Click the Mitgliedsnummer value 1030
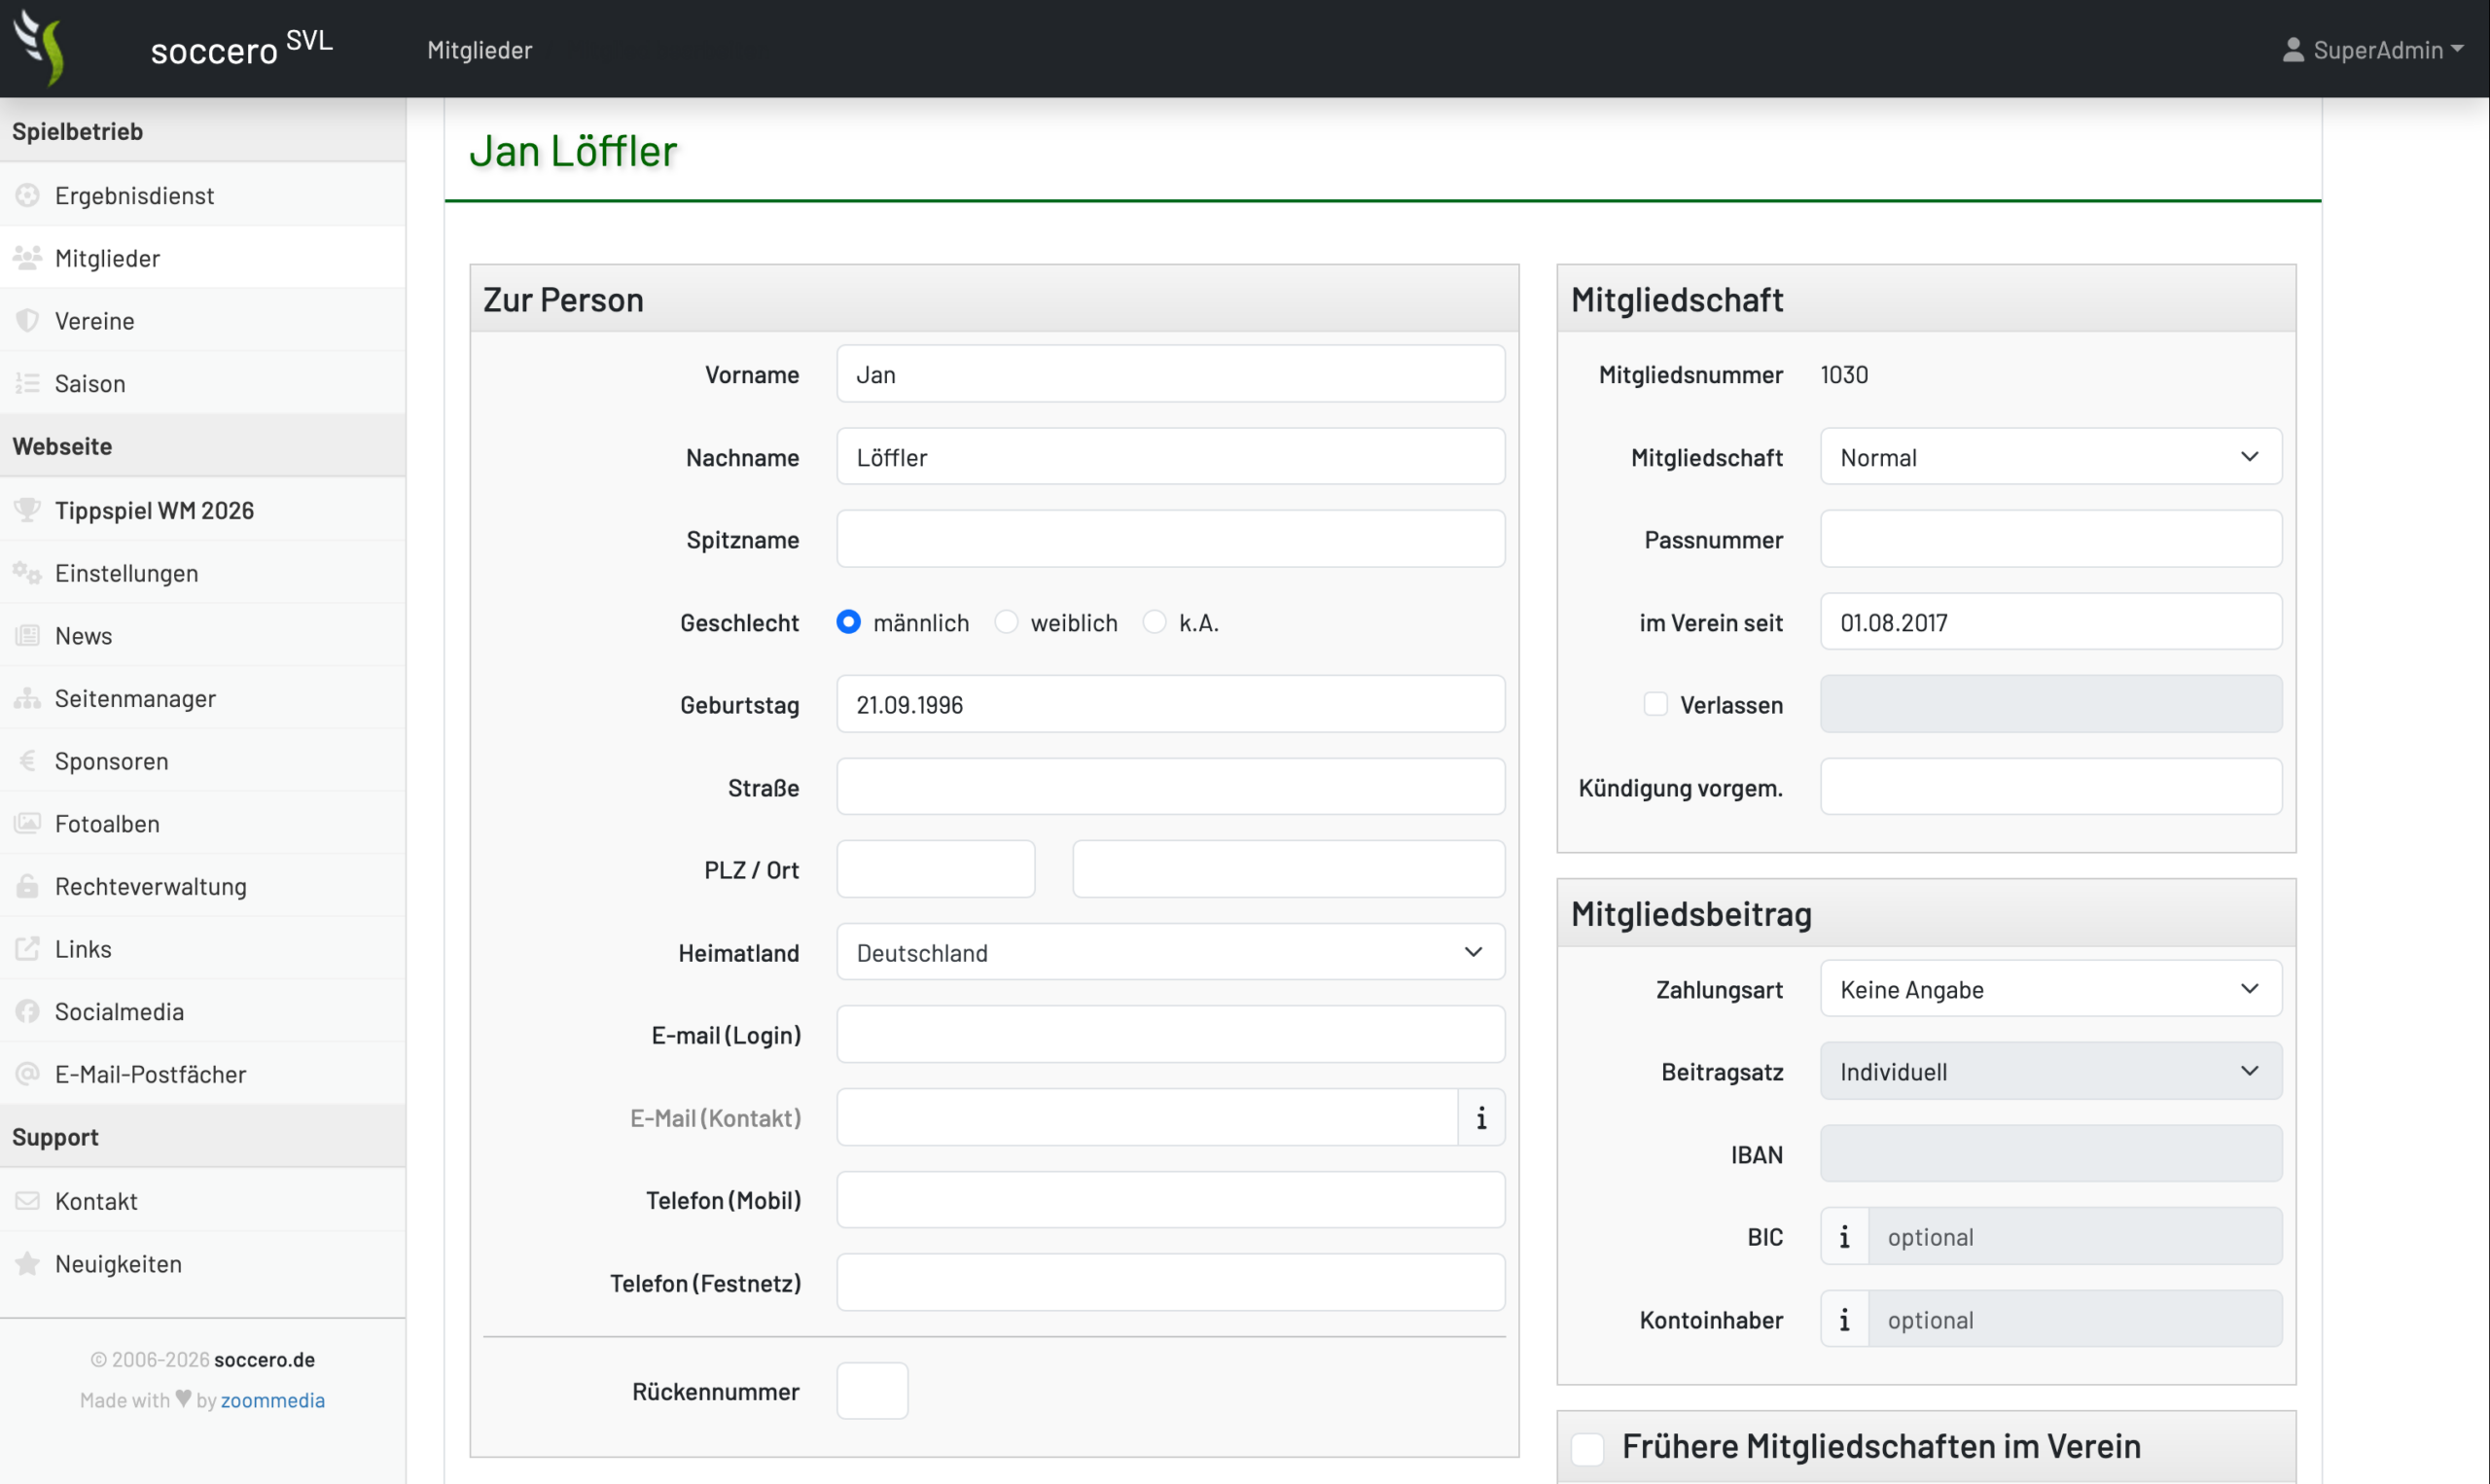This screenshot has width=2490, height=1484. click(x=1843, y=374)
